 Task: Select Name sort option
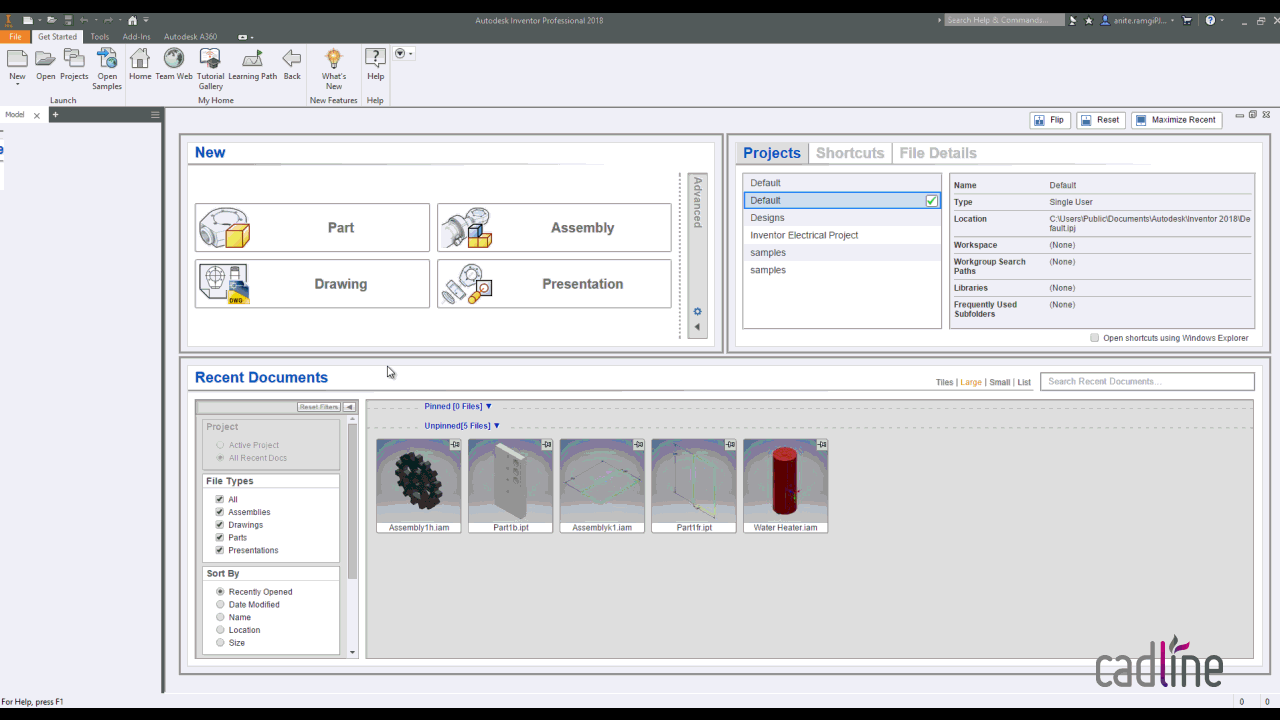(x=220, y=617)
